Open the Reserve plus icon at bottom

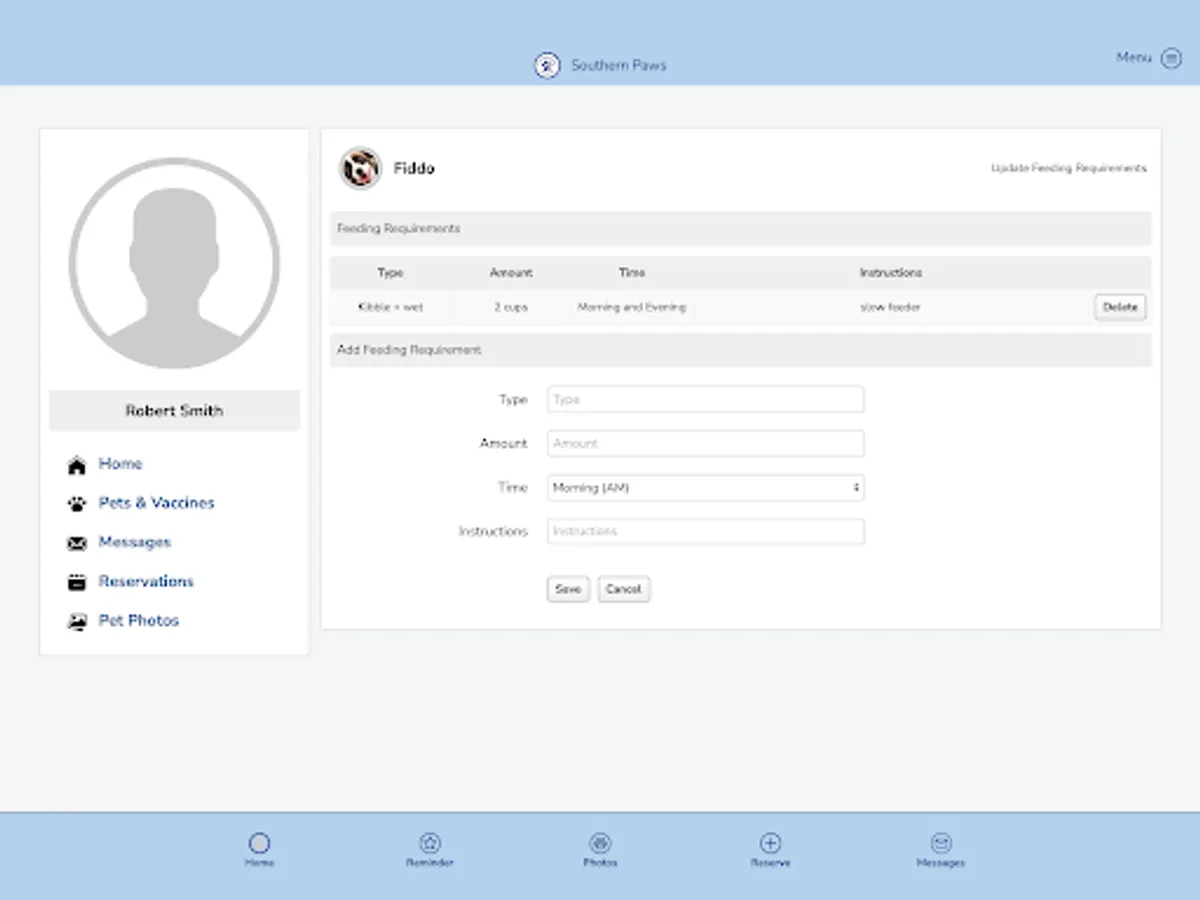pyautogui.click(x=770, y=843)
